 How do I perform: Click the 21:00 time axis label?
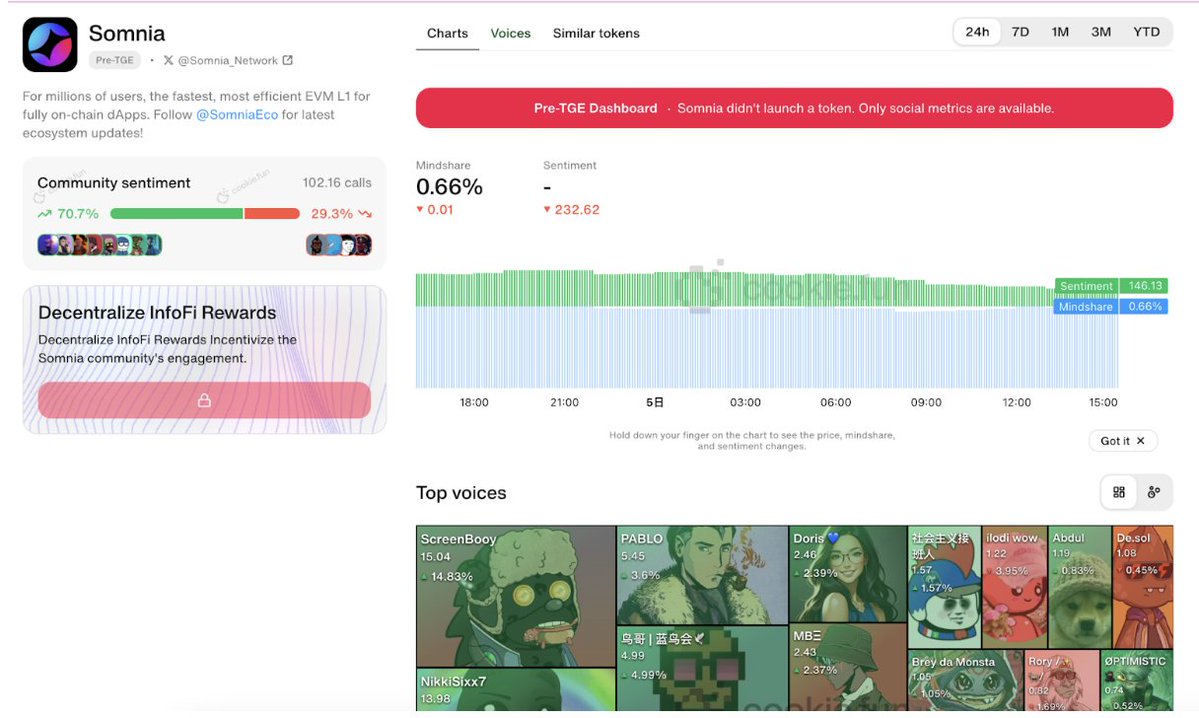click(x=564, y=402)
